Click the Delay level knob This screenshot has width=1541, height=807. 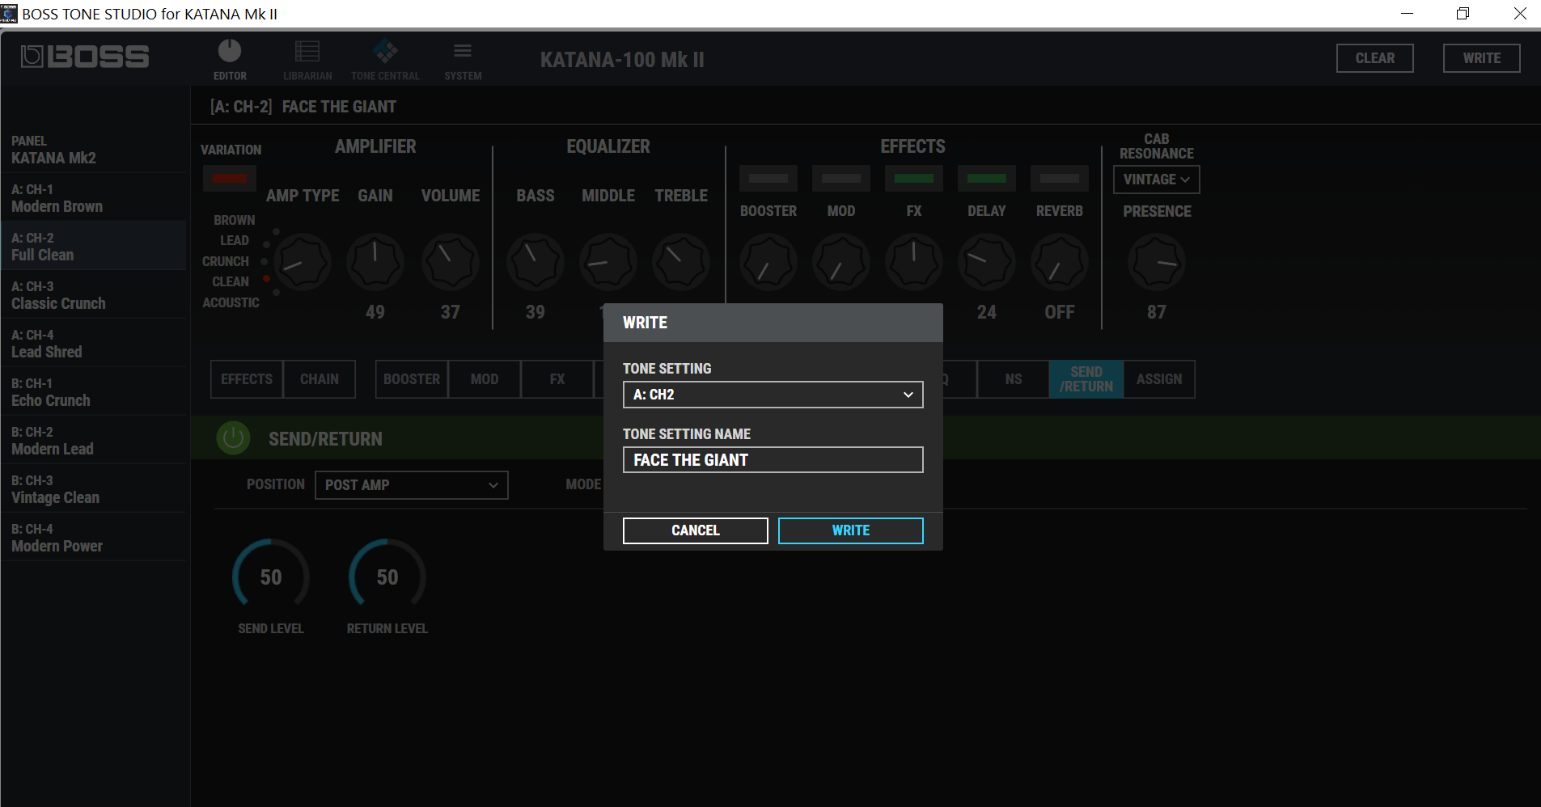[987, 262]
